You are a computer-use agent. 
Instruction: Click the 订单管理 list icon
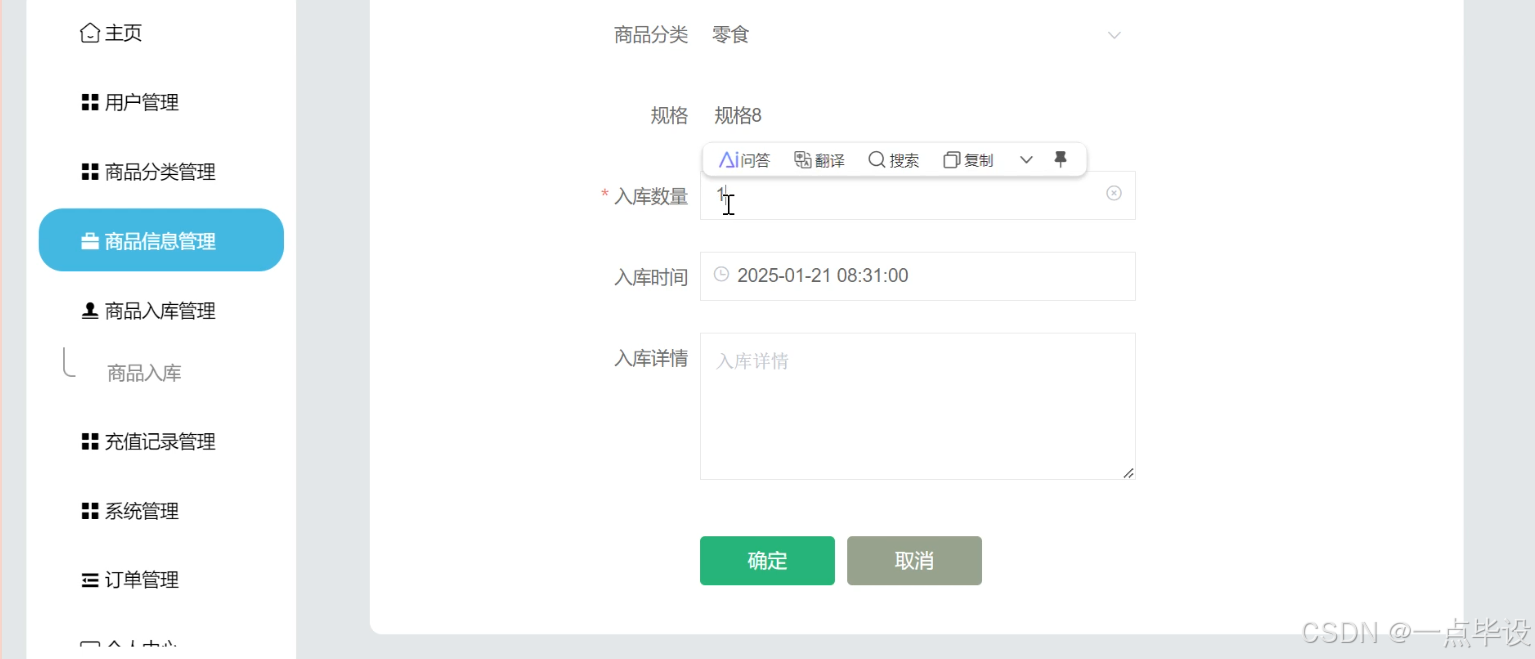pyautogui.click(x=88, y=580)
